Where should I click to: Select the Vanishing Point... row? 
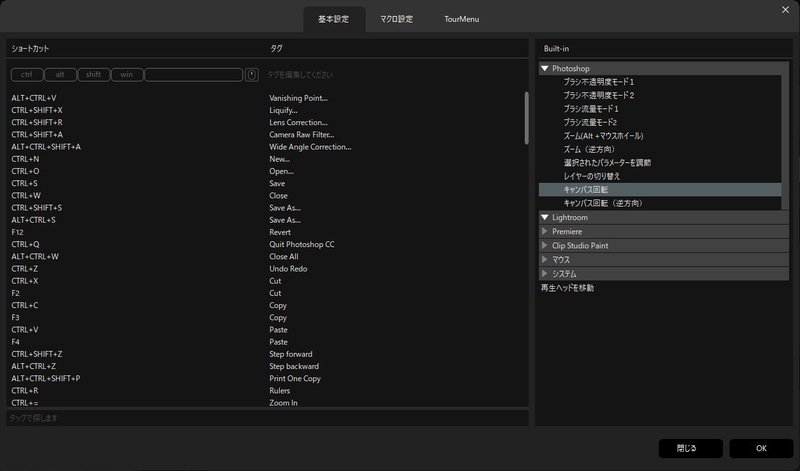pyautogui.click(x=265, y=98)
